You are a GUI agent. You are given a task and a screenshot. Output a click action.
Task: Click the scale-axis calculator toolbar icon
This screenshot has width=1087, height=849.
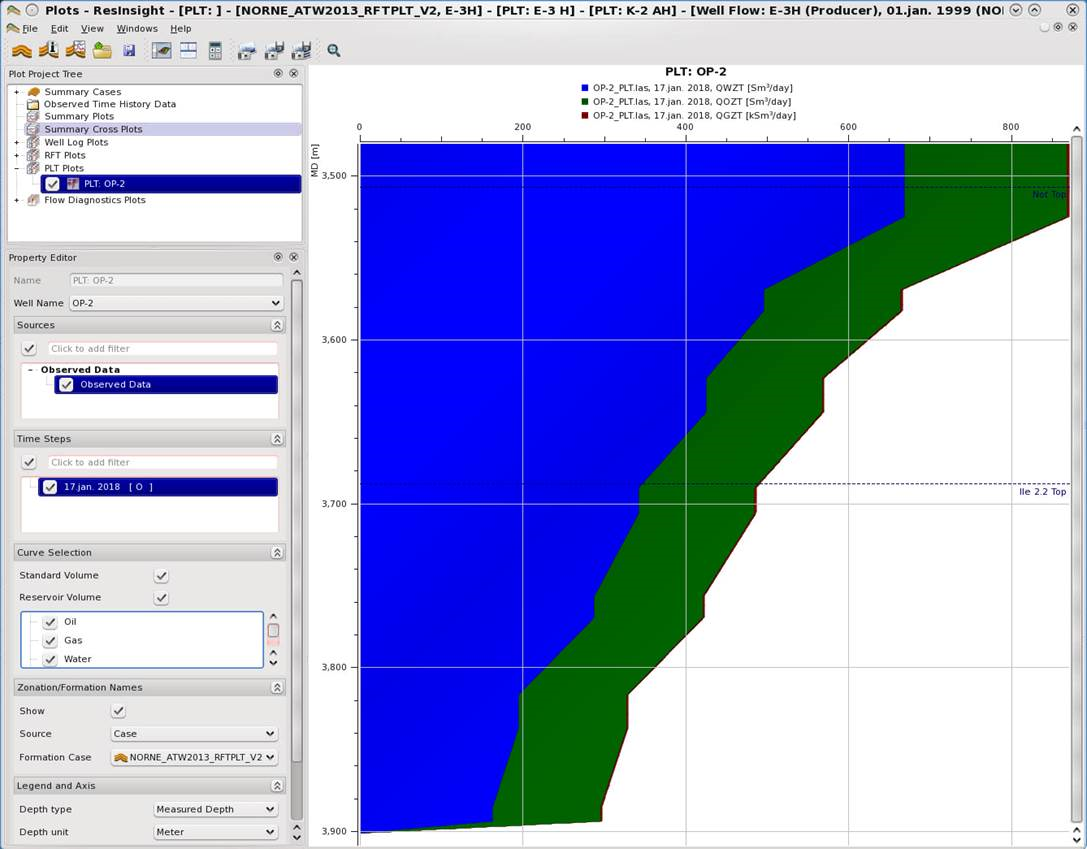pyautogui.click(x=215, y=49)
